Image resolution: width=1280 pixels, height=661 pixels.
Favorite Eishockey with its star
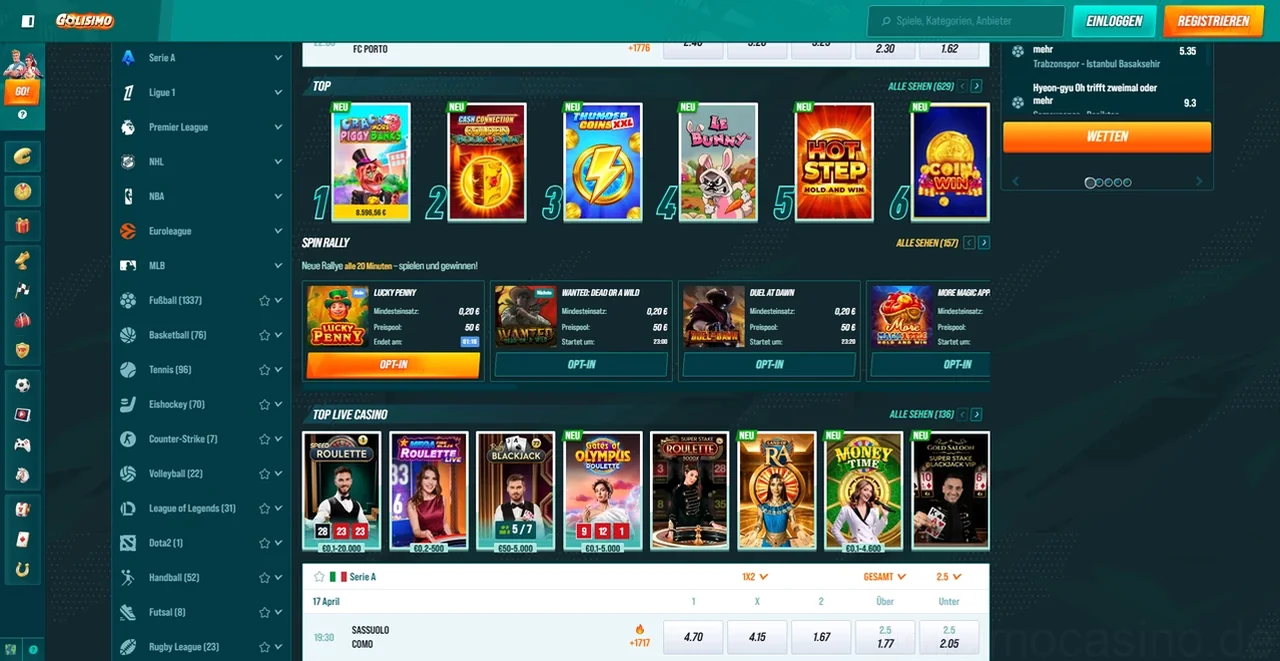pyautogui.click(x=265, y=405)
